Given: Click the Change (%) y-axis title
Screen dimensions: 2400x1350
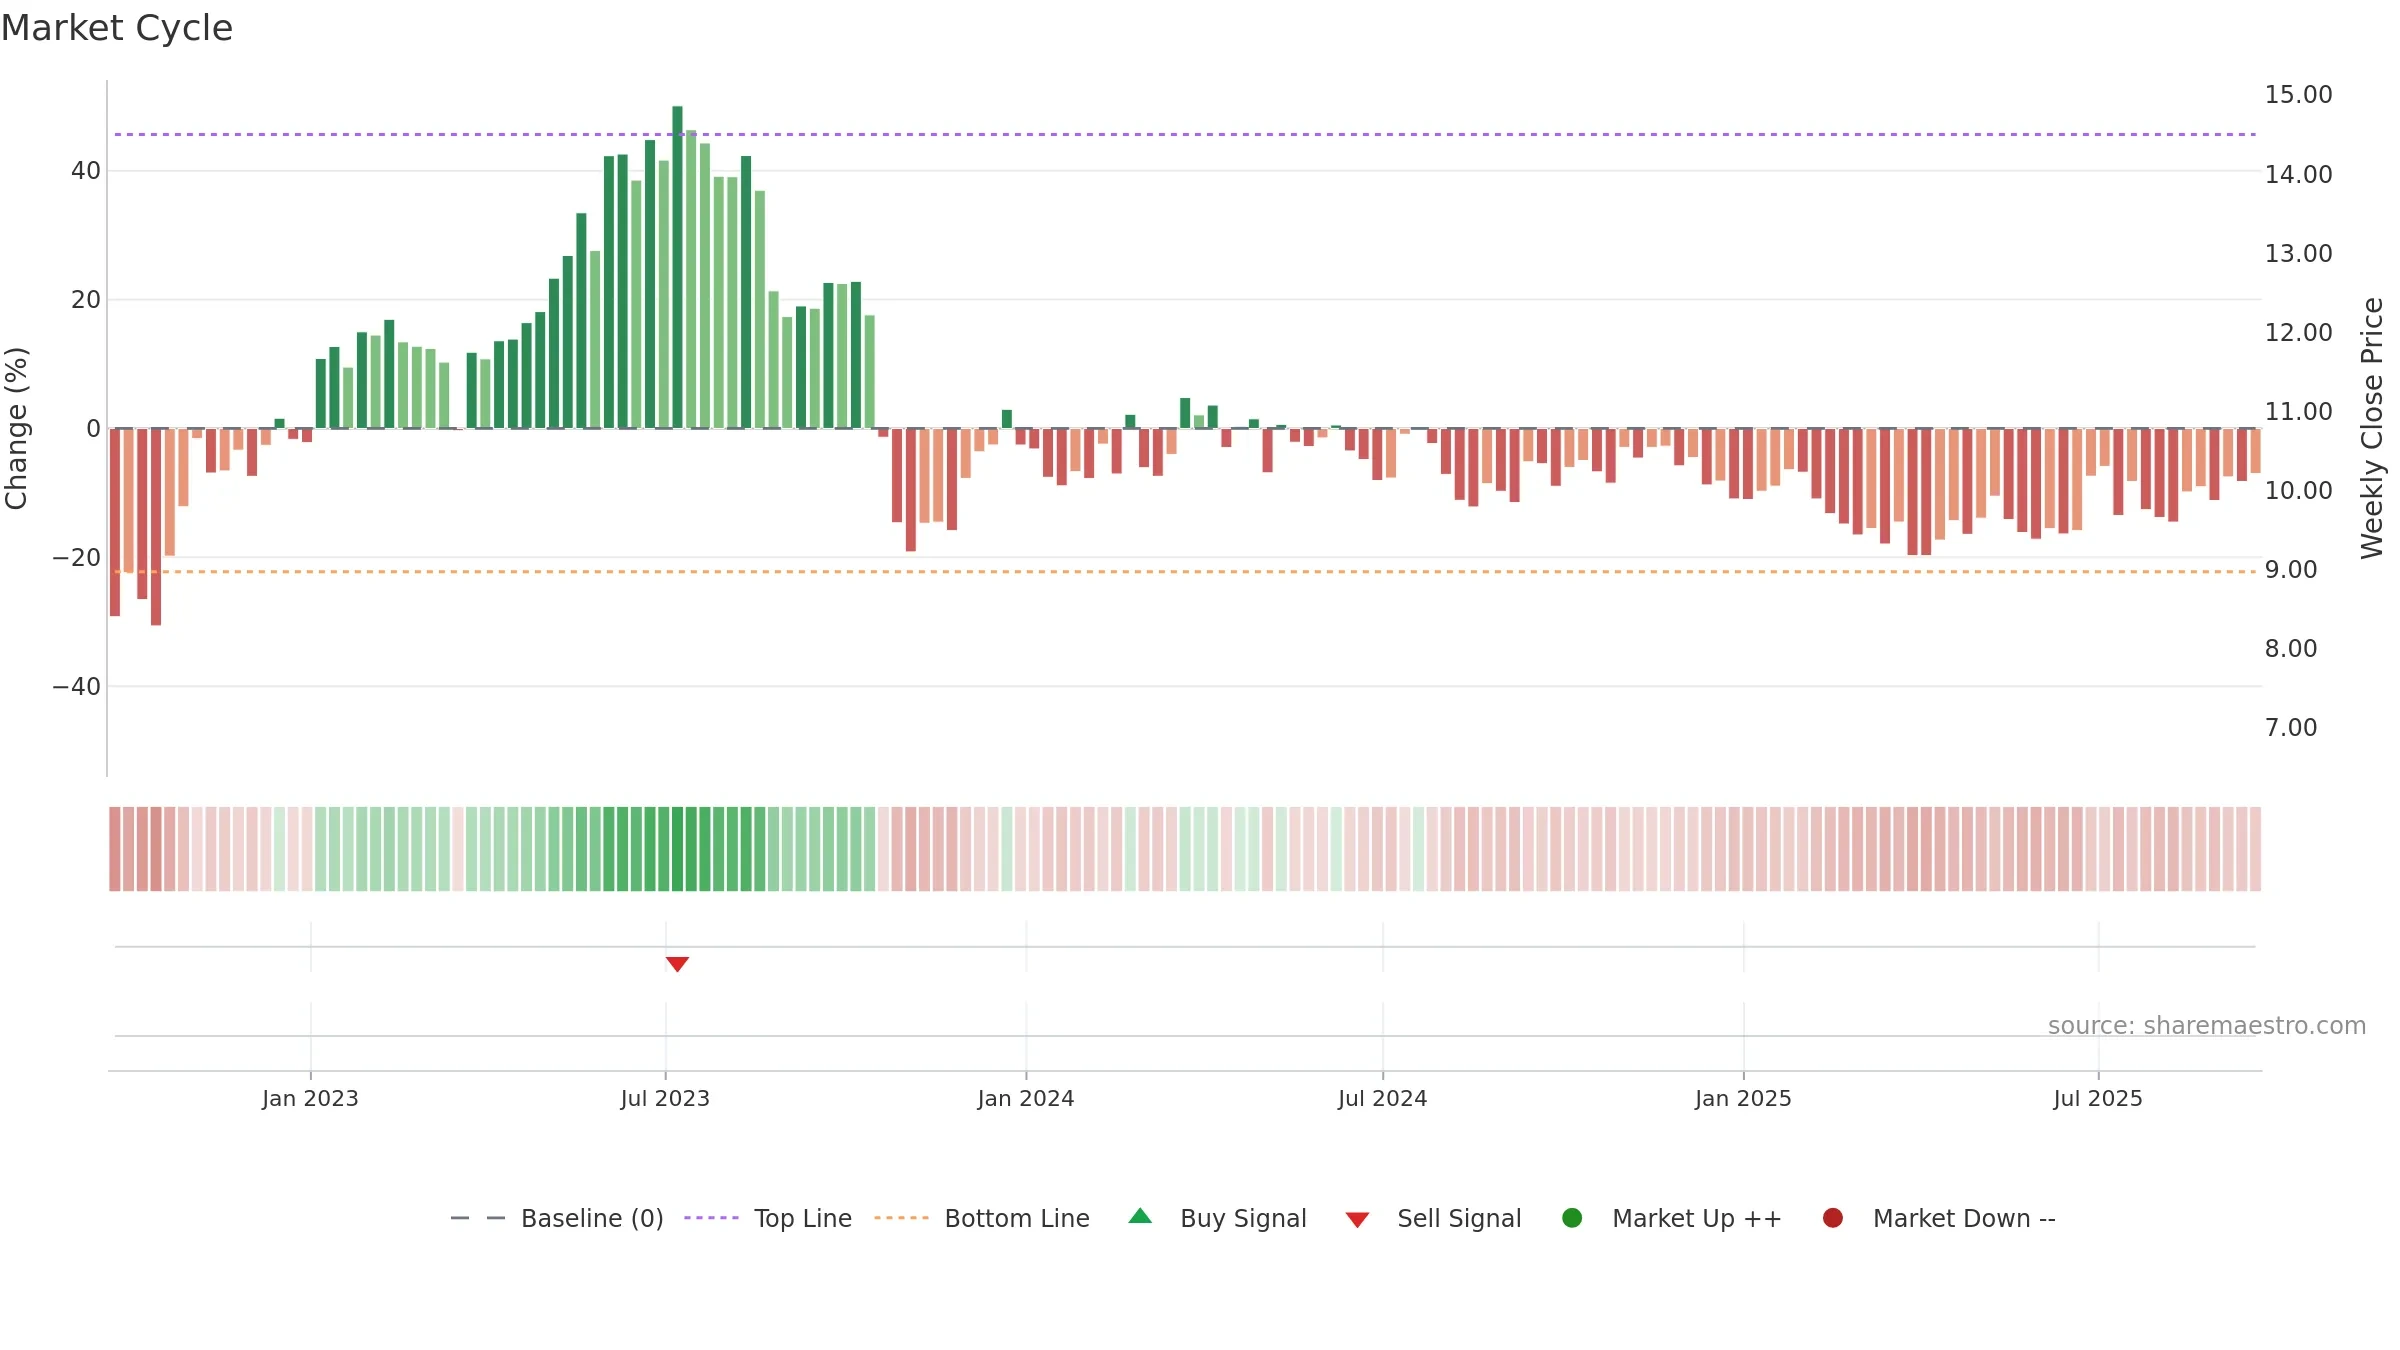Looking at the screenshot, I should 16,428.
